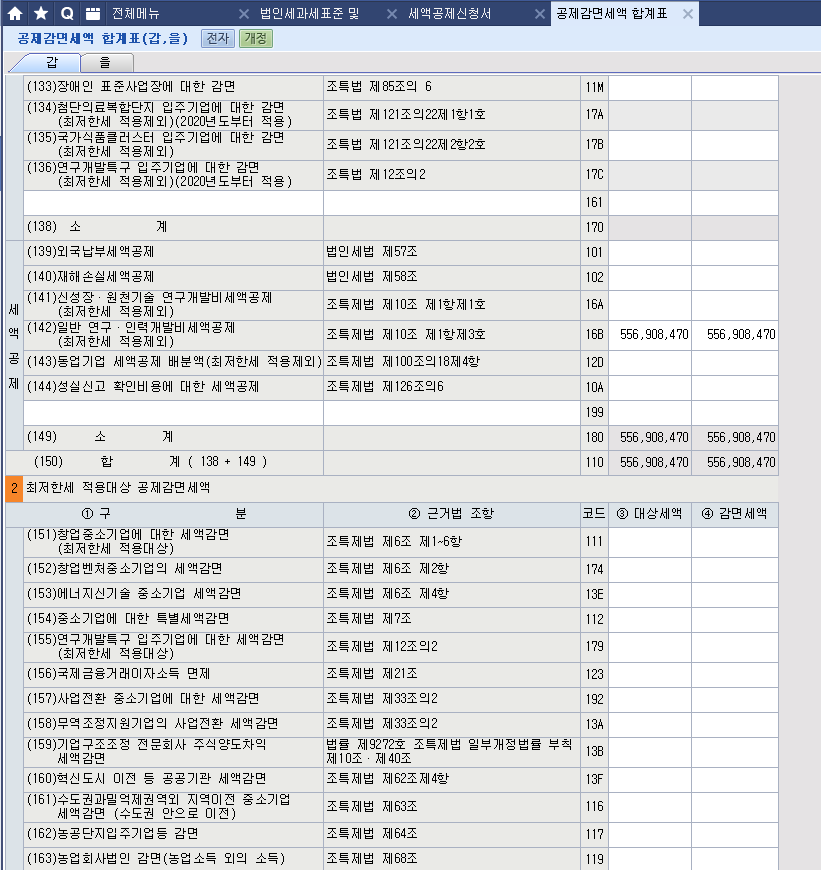Click 조특제법 제21조 cell
This screenshot has width=821, height=870.
[x=452, y=674]
